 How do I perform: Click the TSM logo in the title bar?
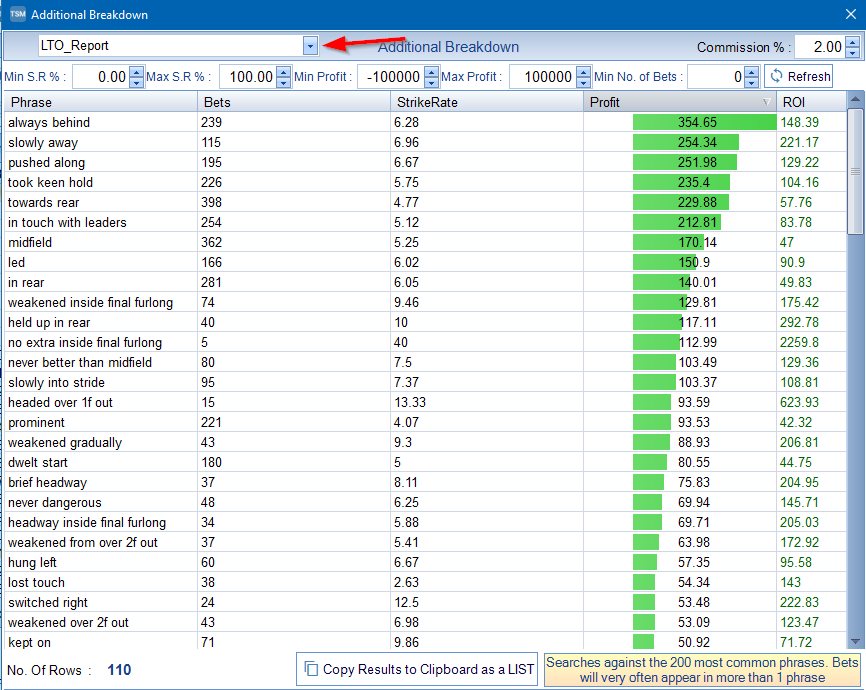coord(15,14)
